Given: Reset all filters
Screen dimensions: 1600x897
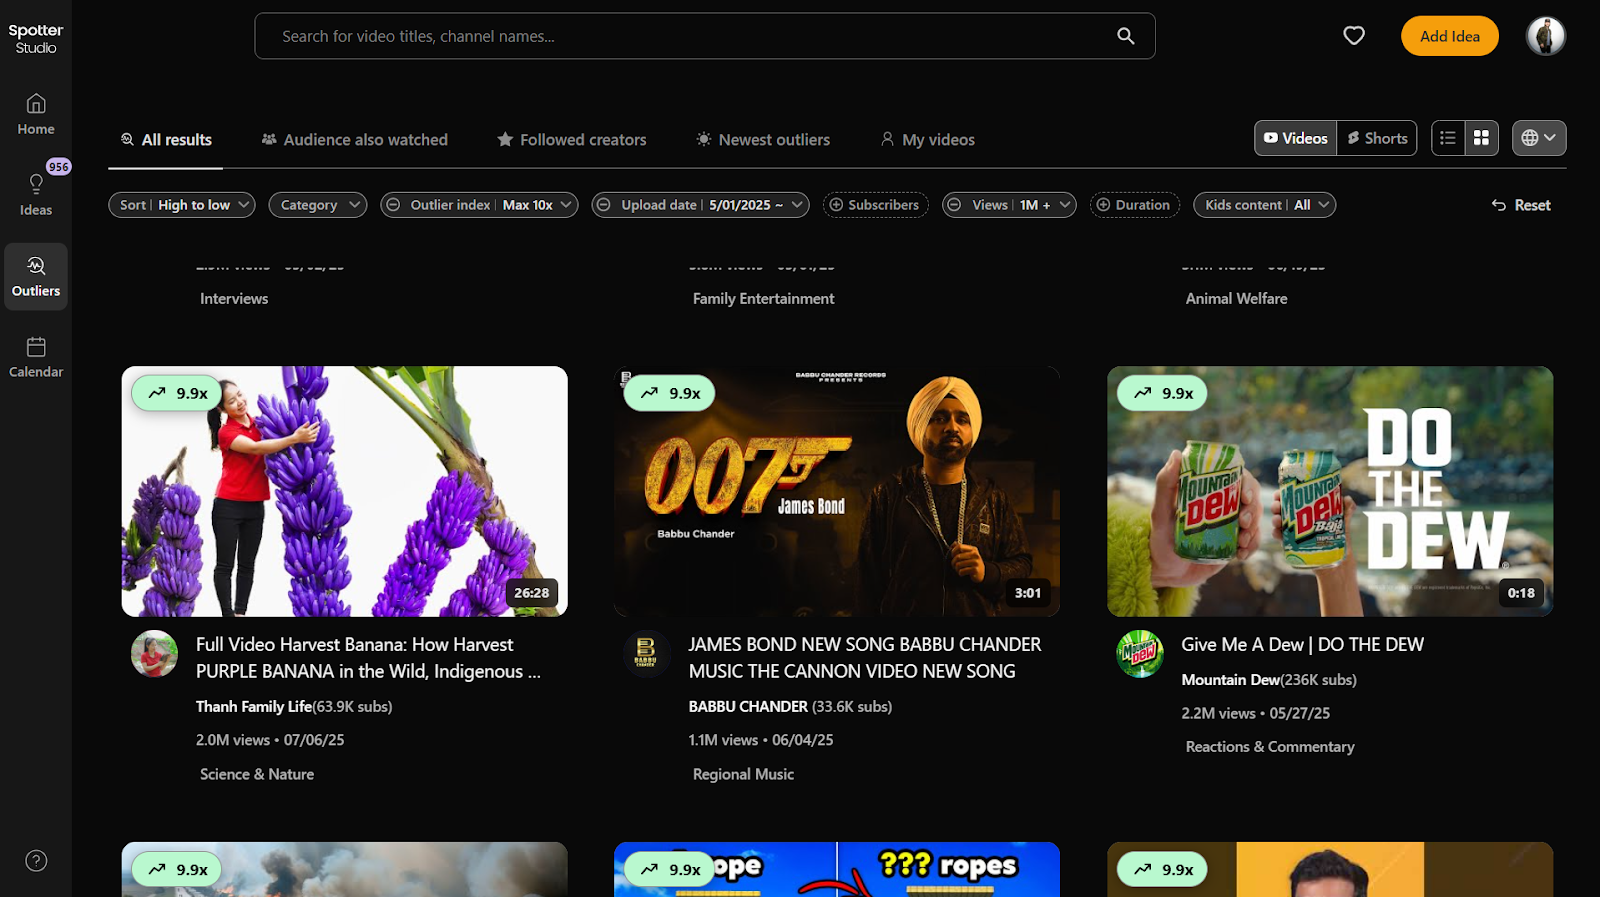Looking at the screenshot, I should click(x=1521, y=205).
